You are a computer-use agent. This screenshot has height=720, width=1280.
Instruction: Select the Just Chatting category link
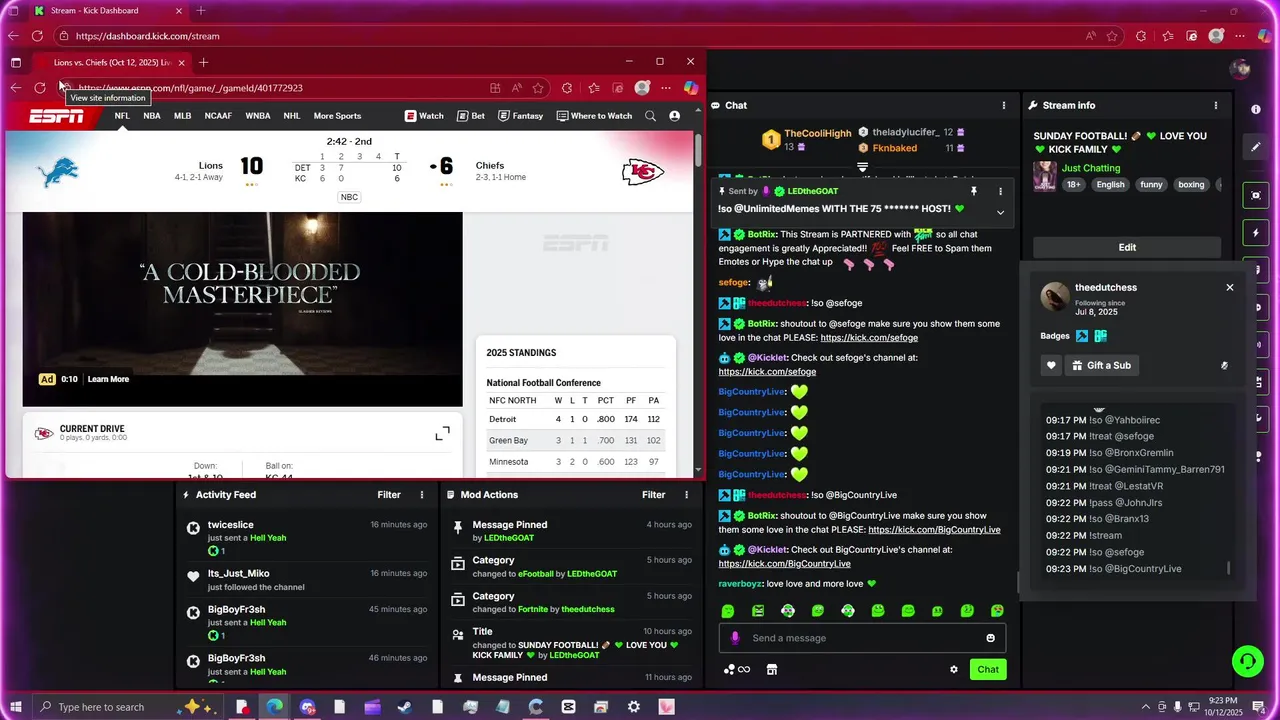(1091, 168)
